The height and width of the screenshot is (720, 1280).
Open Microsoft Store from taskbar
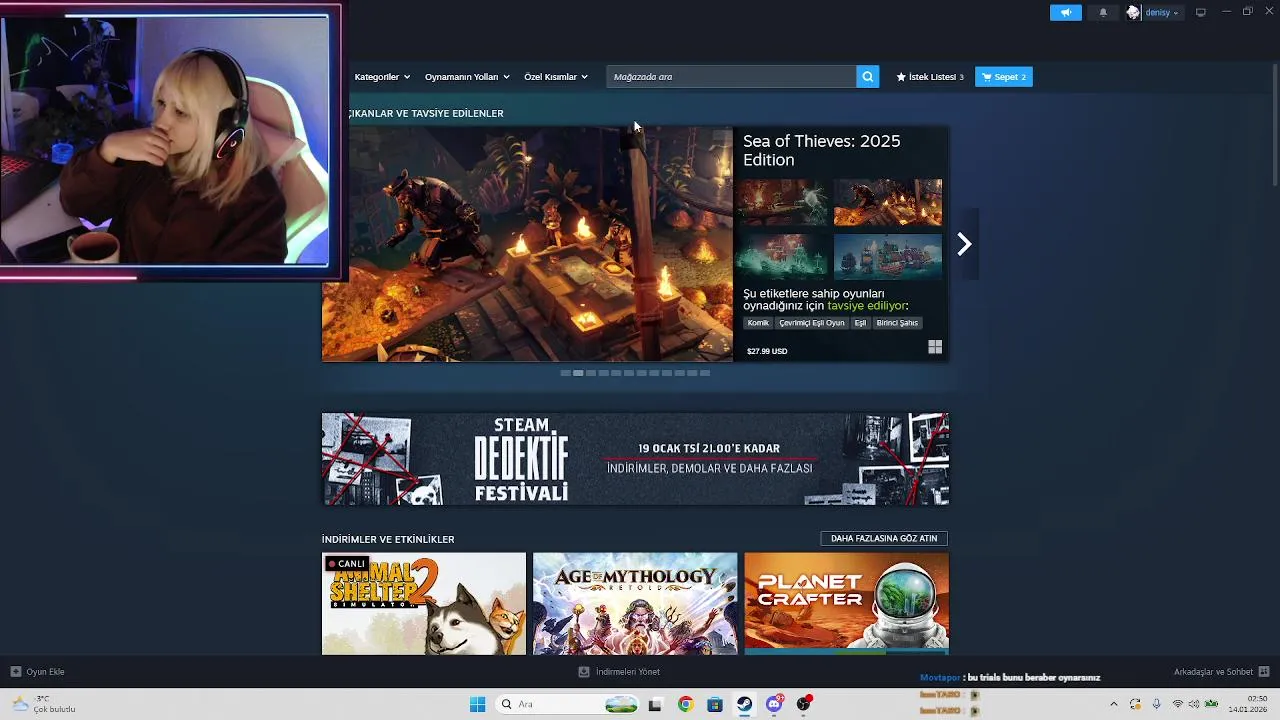point(715,704)
